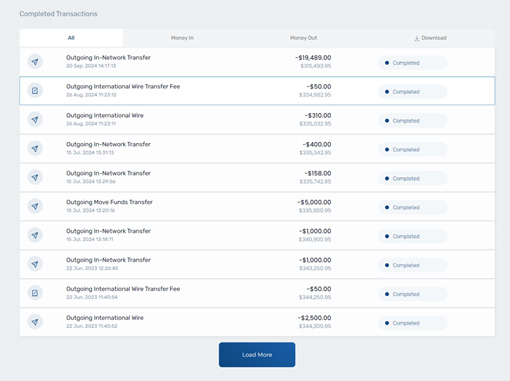
Task: Click paper plane icon for -$2,500.00 wire
Action: pyautogui.click(x=35, y=322)
